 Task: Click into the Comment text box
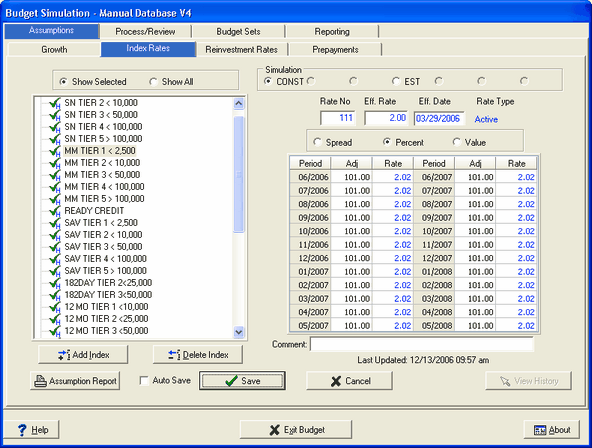(x=422, y=344)
